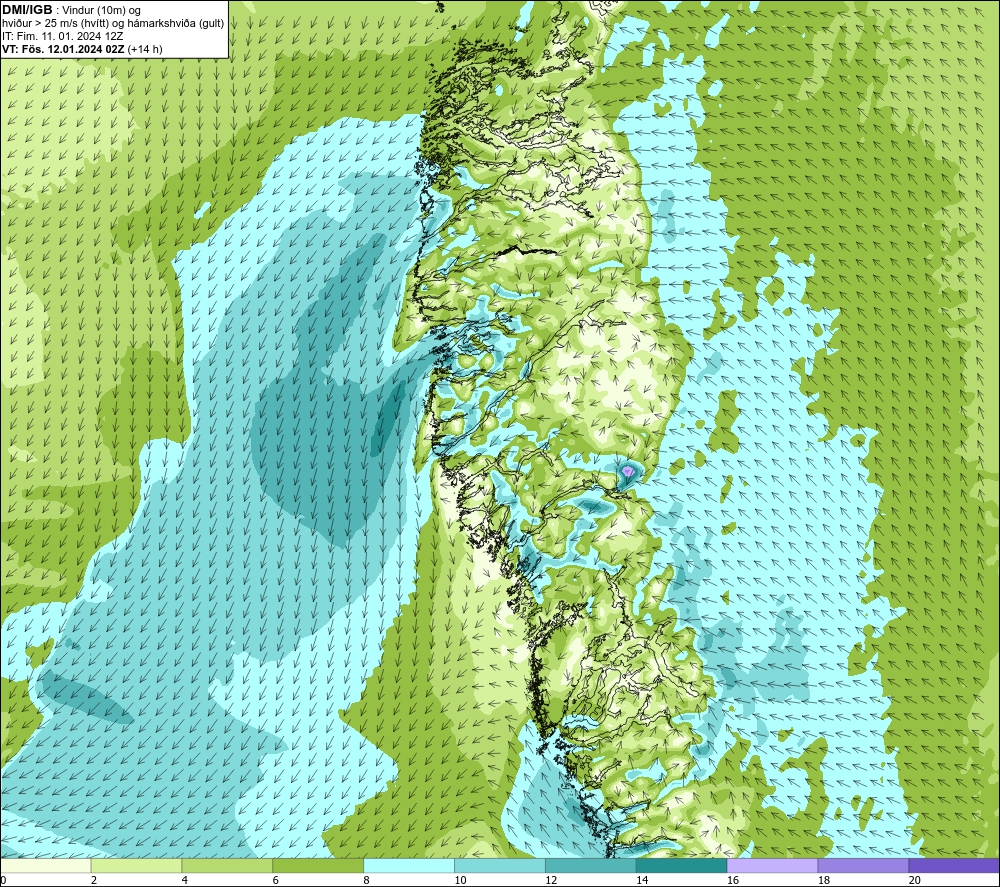Image resolution: width=1000 pixels, height=887 pixels.
Task: Click the scale label '4'
Action: pyautogui.click(x=185, y=880)
